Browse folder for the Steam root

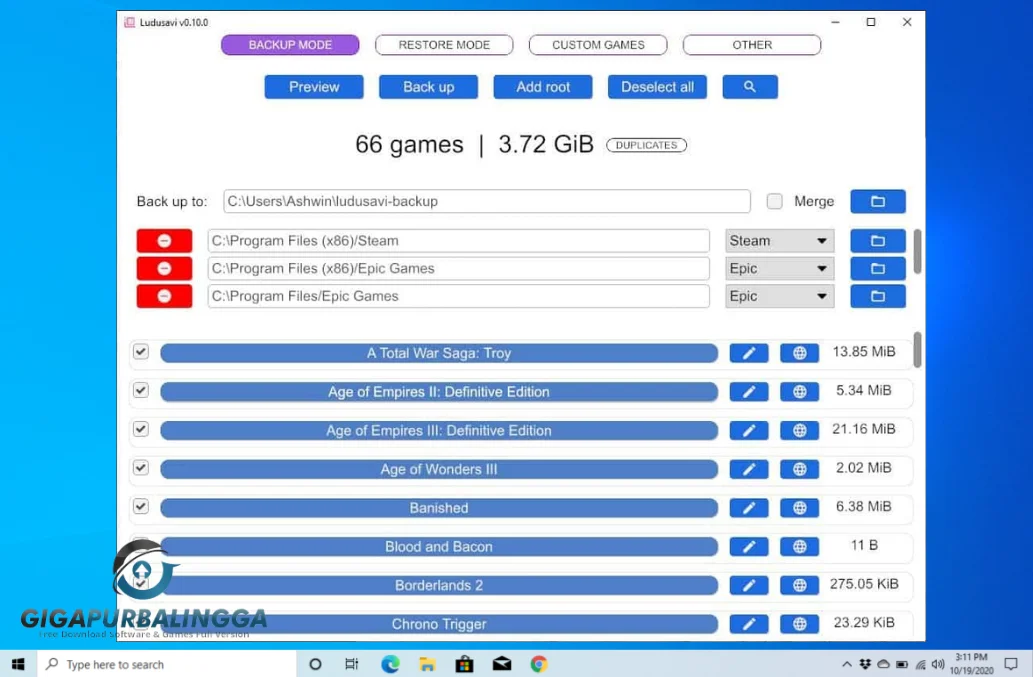click(x=878, y=241)
